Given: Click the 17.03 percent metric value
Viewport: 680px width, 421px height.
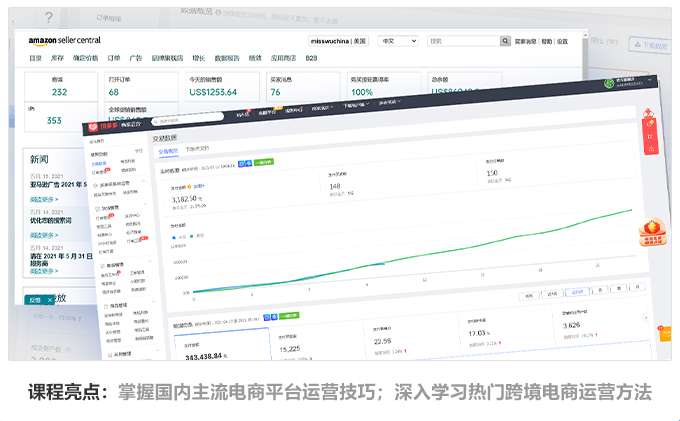Looking at the screenshot, I should coord(478,333).
